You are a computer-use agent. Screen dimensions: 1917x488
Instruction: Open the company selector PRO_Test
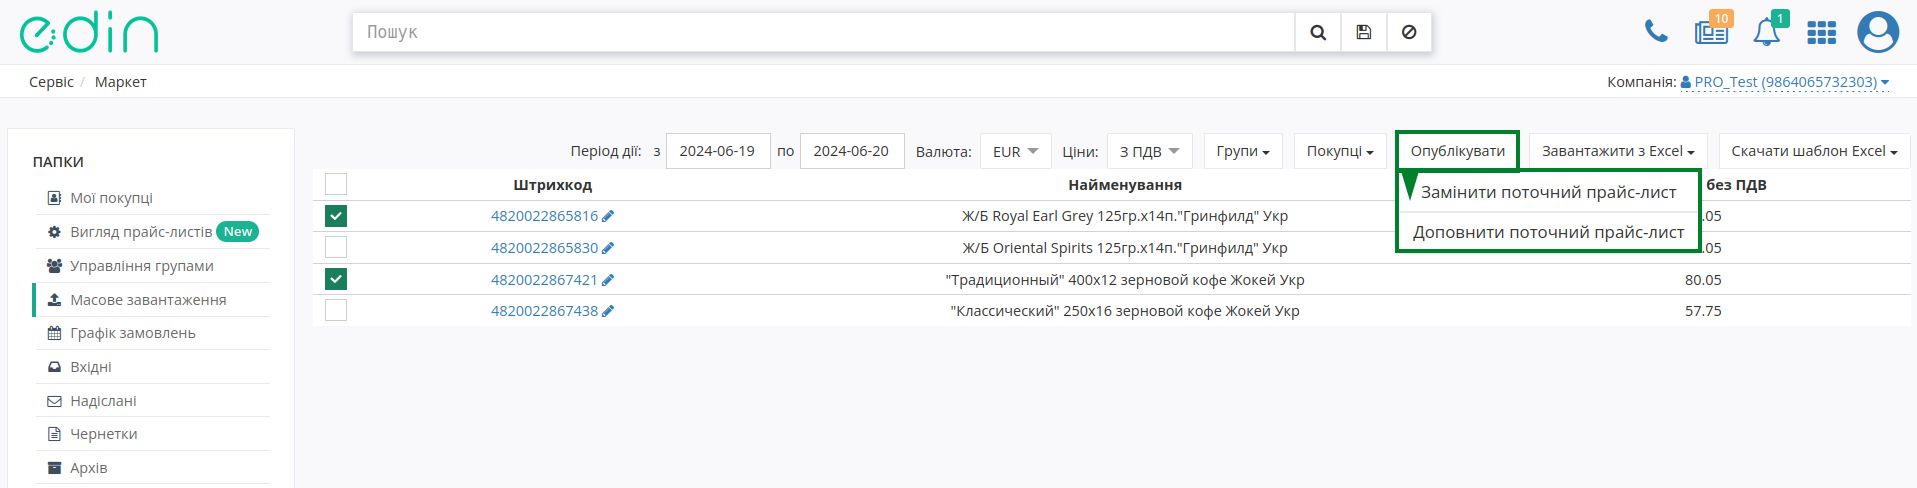click(1785, 82)
